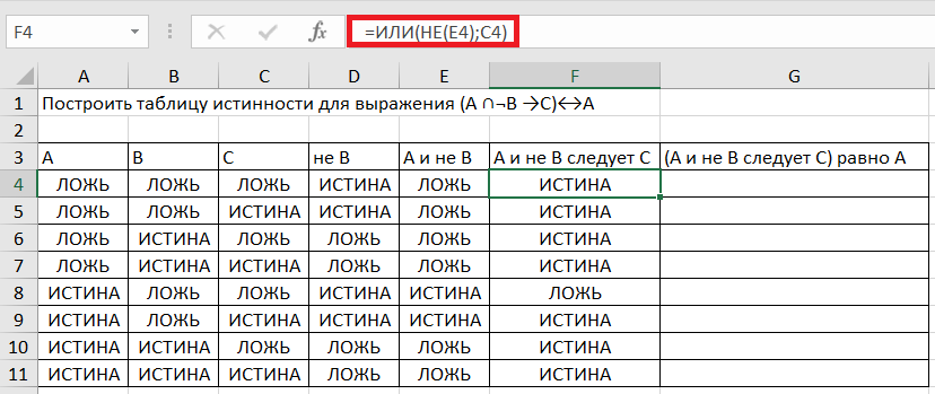The image size is (936, 394).
Task: Select cell E8 containing ИСТИНА
Action: [444, 293]
